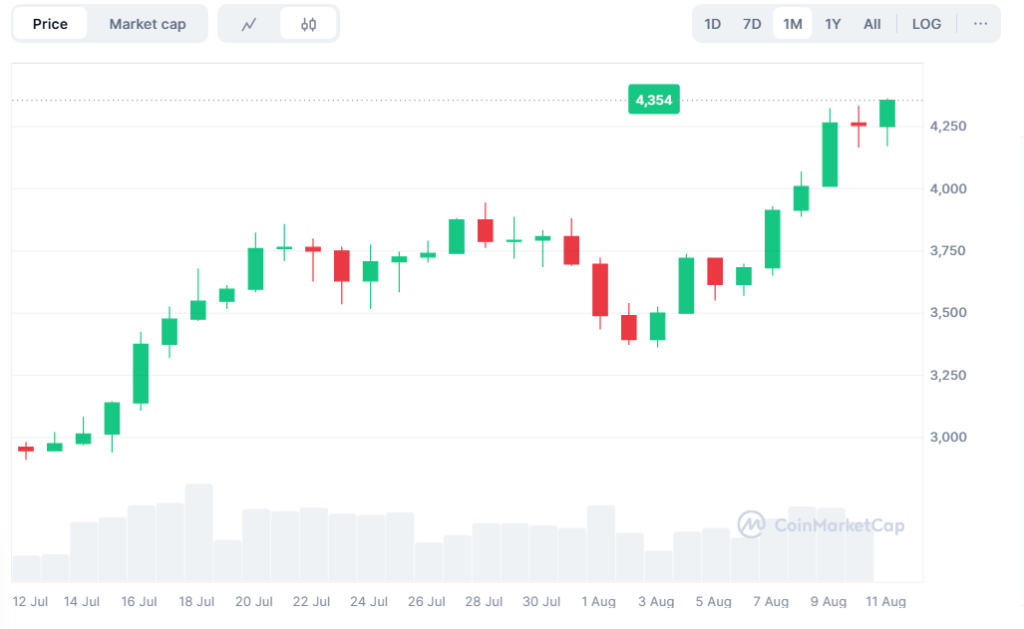Show the 1Y price history
Image resolution: width=1024 pixels, height=629 pixels.
832,24
